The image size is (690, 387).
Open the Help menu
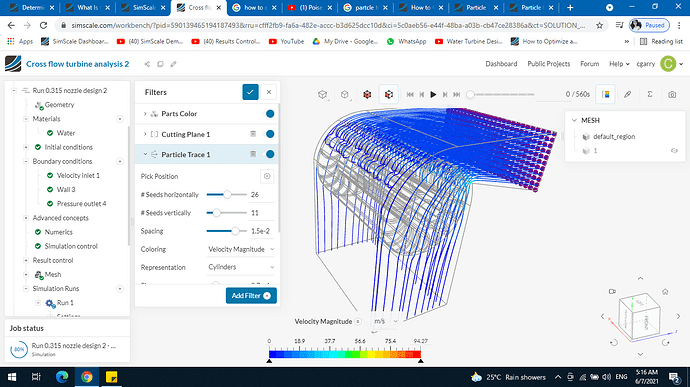coord(619,64)
